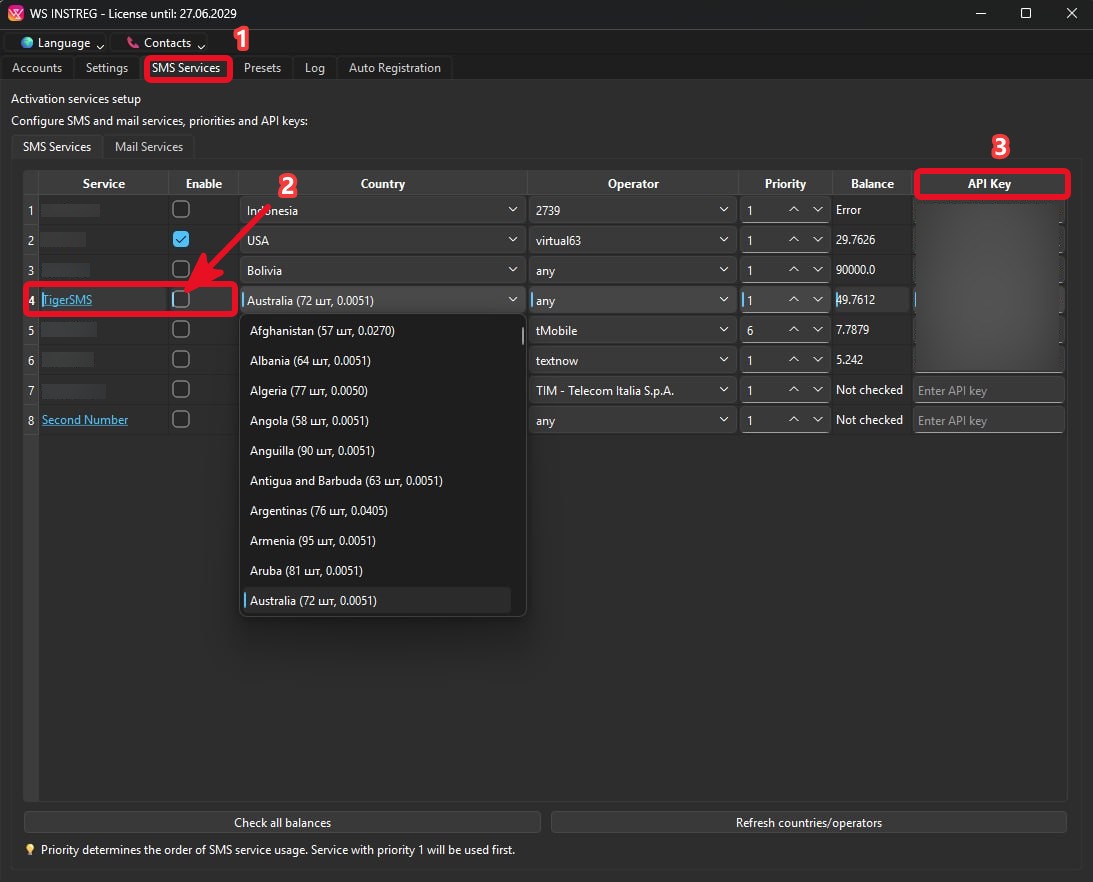This screenshot has width=1093, height=882.
Task: Open the TigerSMS service link
Action: pyautogui.click(x=67, y=299)
